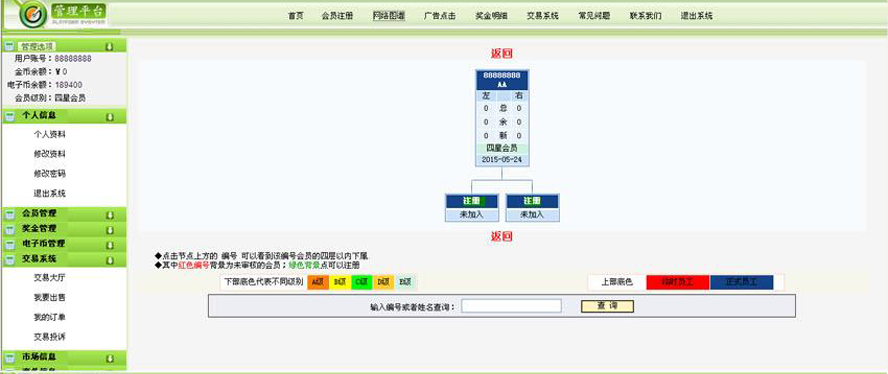888x374 pixels.
Task: Open 会员注册 in top navigation
Action: pos(337,16)
